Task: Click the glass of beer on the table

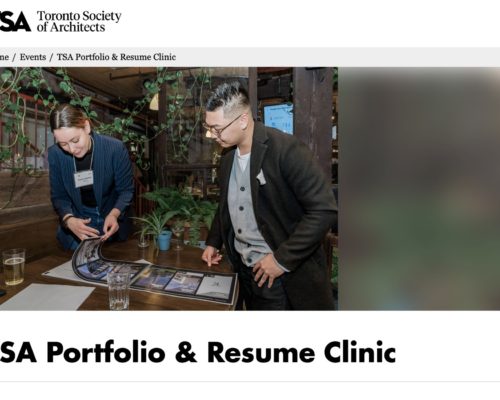Action: pos(14,267)
